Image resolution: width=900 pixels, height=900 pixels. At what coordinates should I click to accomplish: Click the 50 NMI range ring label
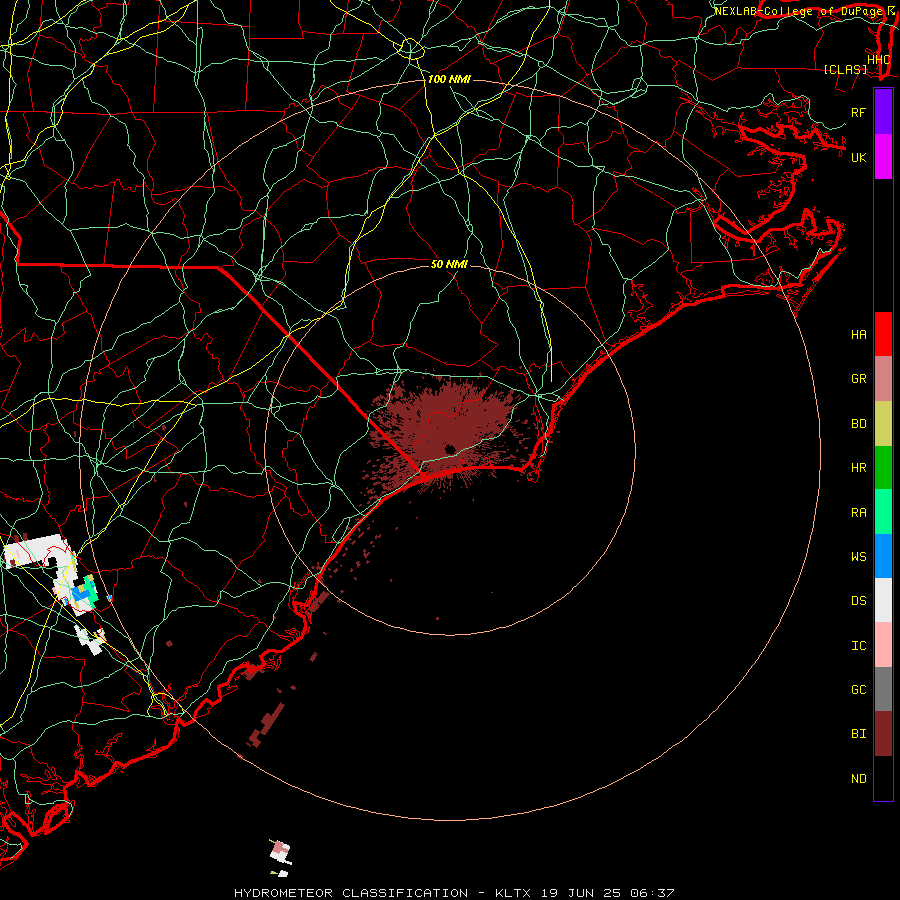coord(449,264)
